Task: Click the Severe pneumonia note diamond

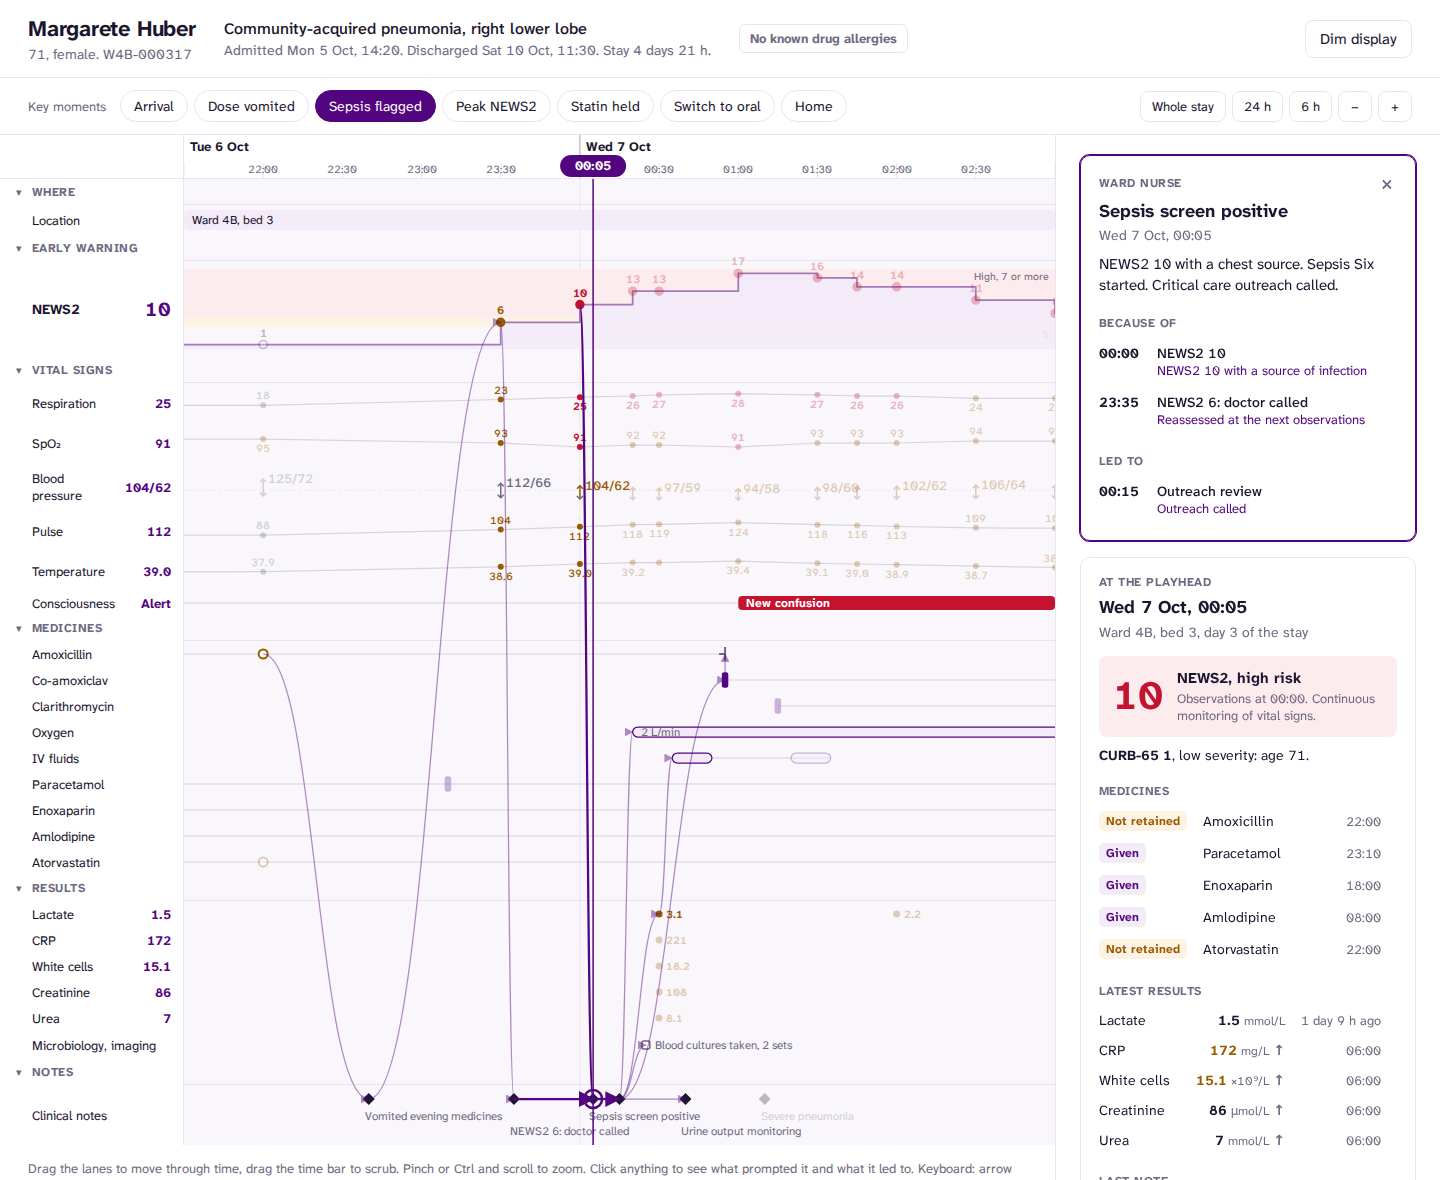Action: [764, 1099]
